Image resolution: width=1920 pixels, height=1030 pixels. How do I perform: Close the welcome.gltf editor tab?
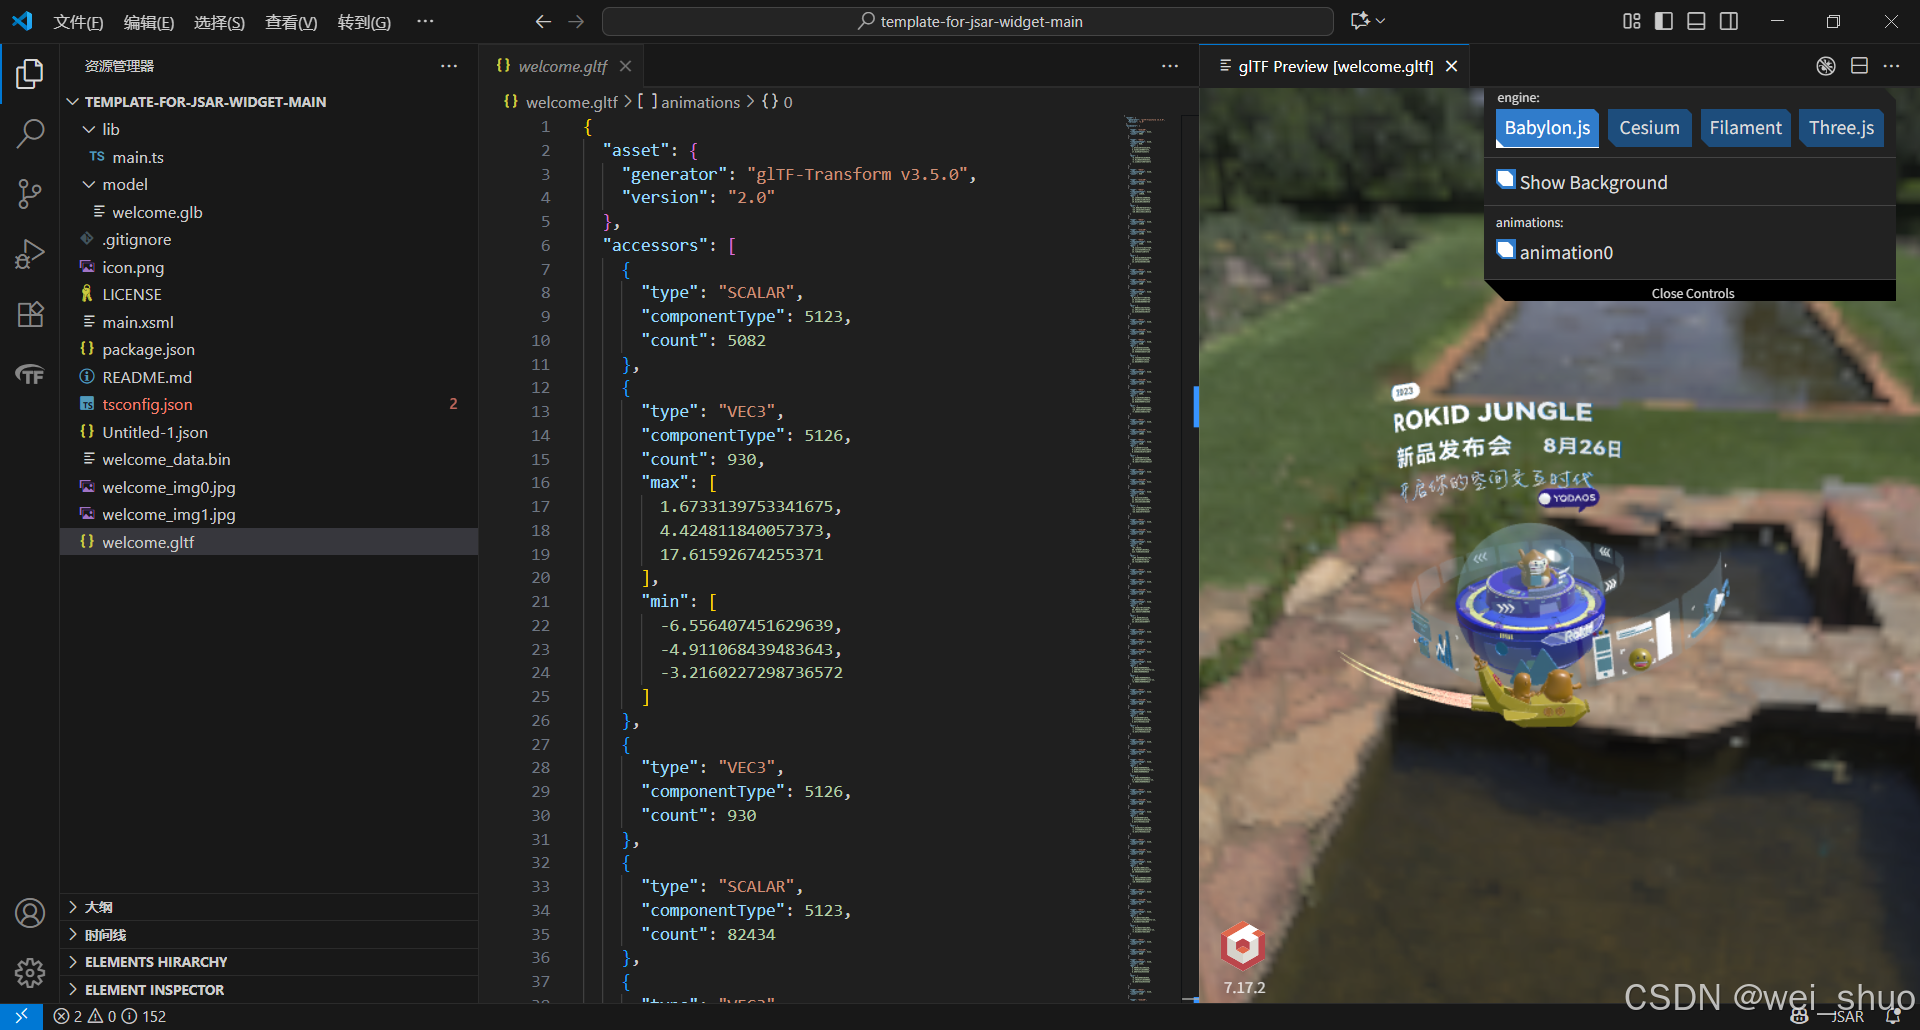click(625, 66)
